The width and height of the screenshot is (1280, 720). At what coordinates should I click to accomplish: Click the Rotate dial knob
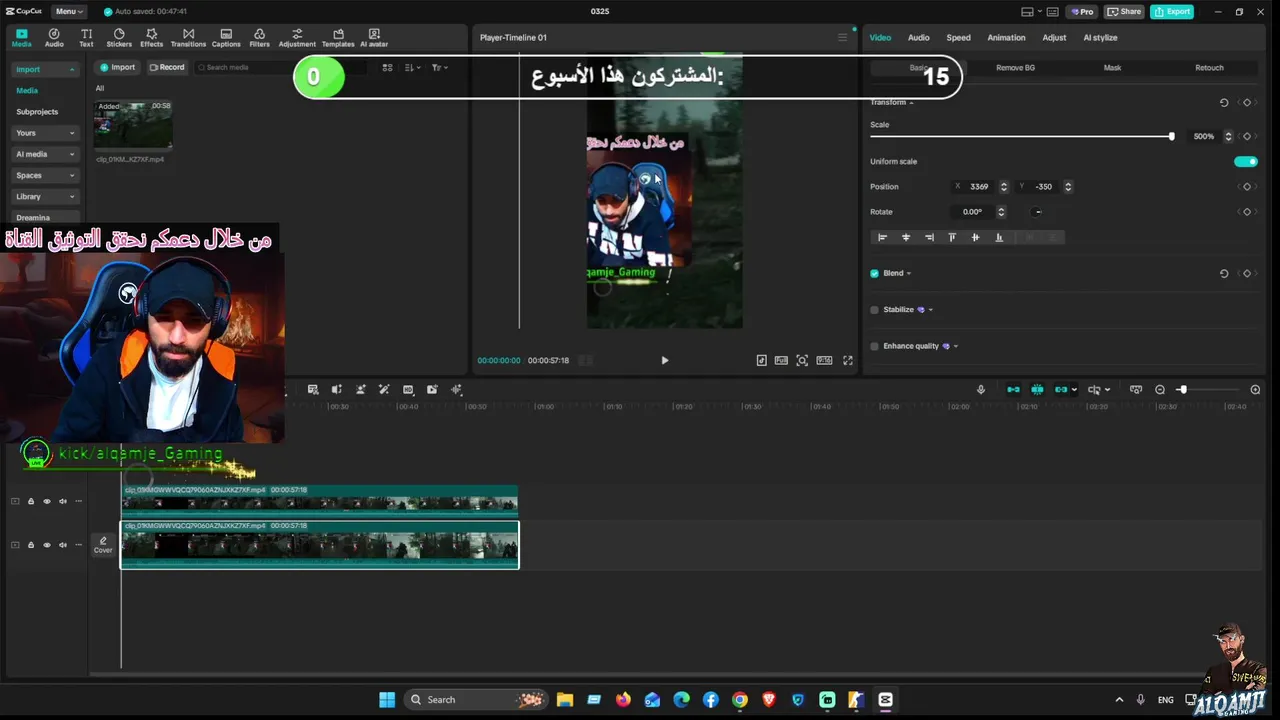click(1038, 212)
